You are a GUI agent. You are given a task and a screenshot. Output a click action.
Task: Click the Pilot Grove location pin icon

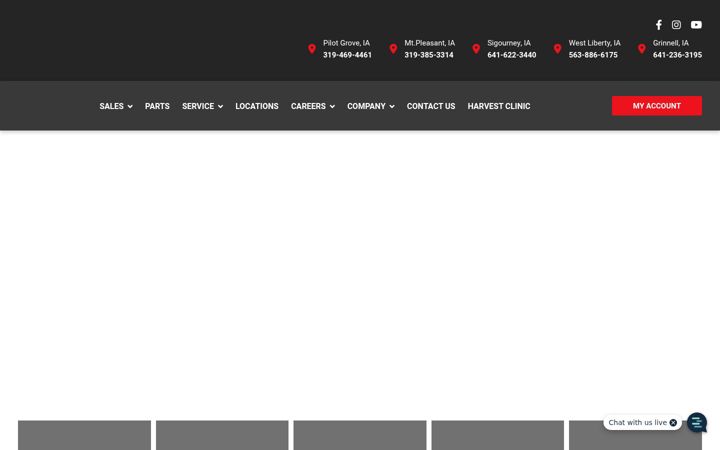(312, 49)
